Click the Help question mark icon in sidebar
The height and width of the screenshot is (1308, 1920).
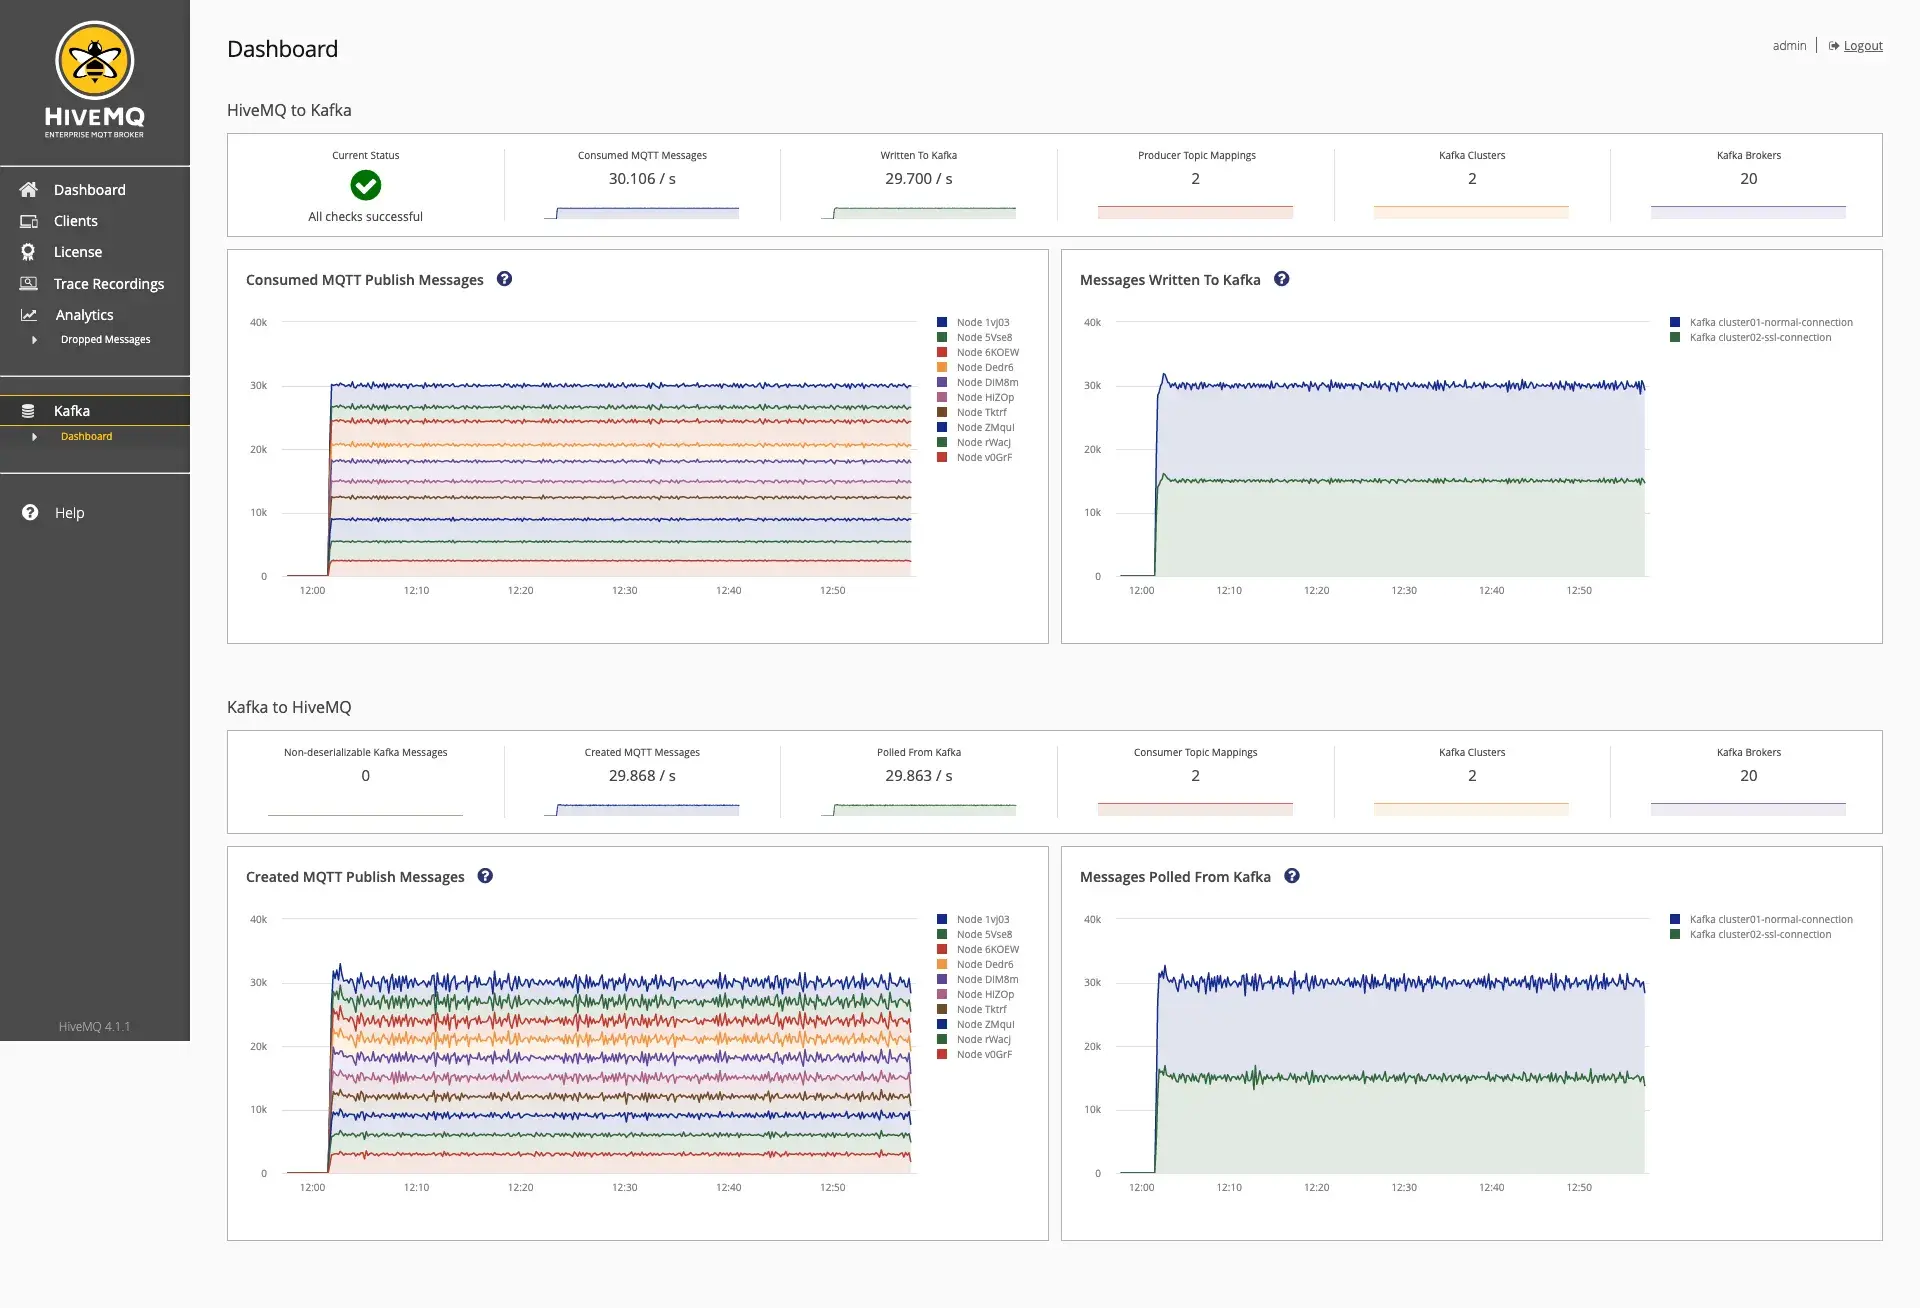pyautogui.click(x=30, y=512)
